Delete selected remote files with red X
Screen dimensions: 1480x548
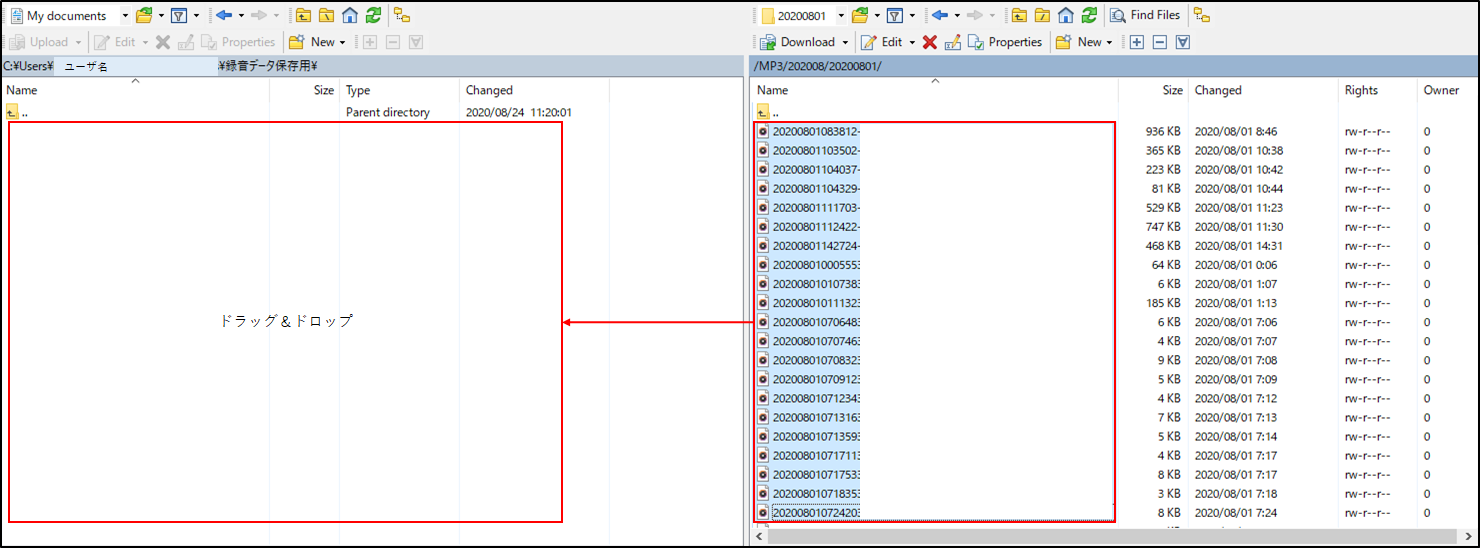tap(930, 42)
